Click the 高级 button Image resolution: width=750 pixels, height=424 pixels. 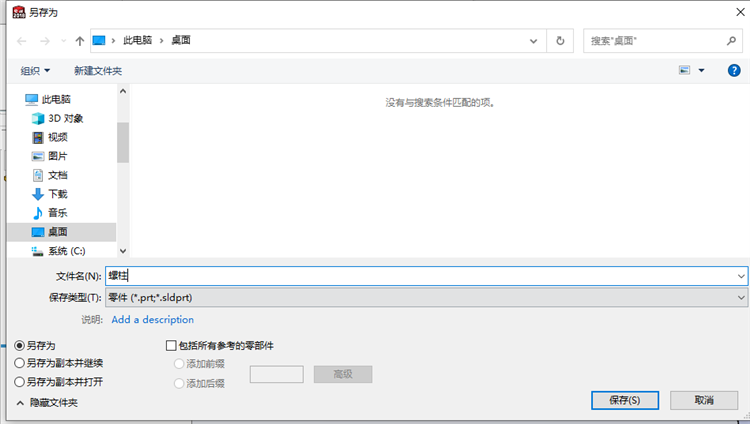(x=343, y=374)
